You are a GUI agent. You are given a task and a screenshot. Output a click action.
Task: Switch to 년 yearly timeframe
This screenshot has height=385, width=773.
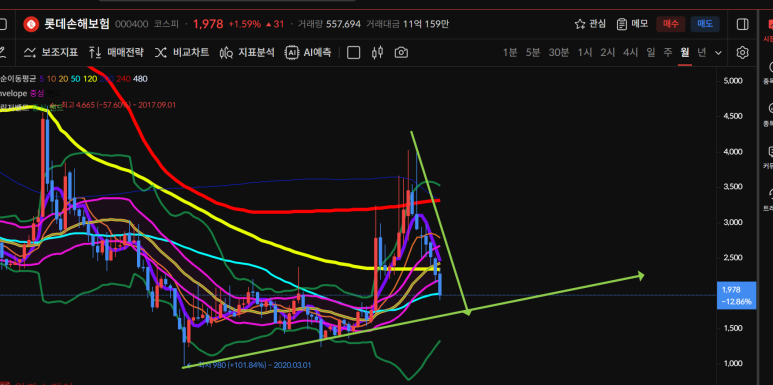(x=702, y=53)
